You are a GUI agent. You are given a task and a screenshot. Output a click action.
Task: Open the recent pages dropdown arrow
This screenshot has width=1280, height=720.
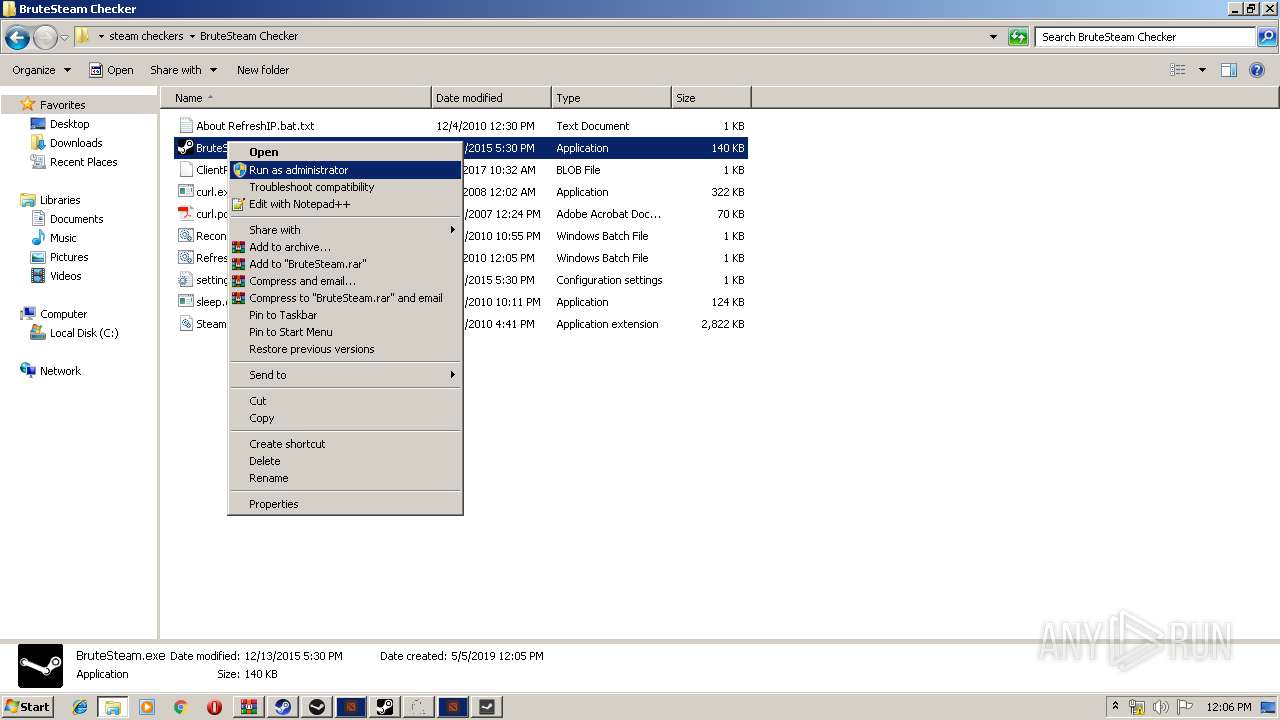[x=65, y=37]
